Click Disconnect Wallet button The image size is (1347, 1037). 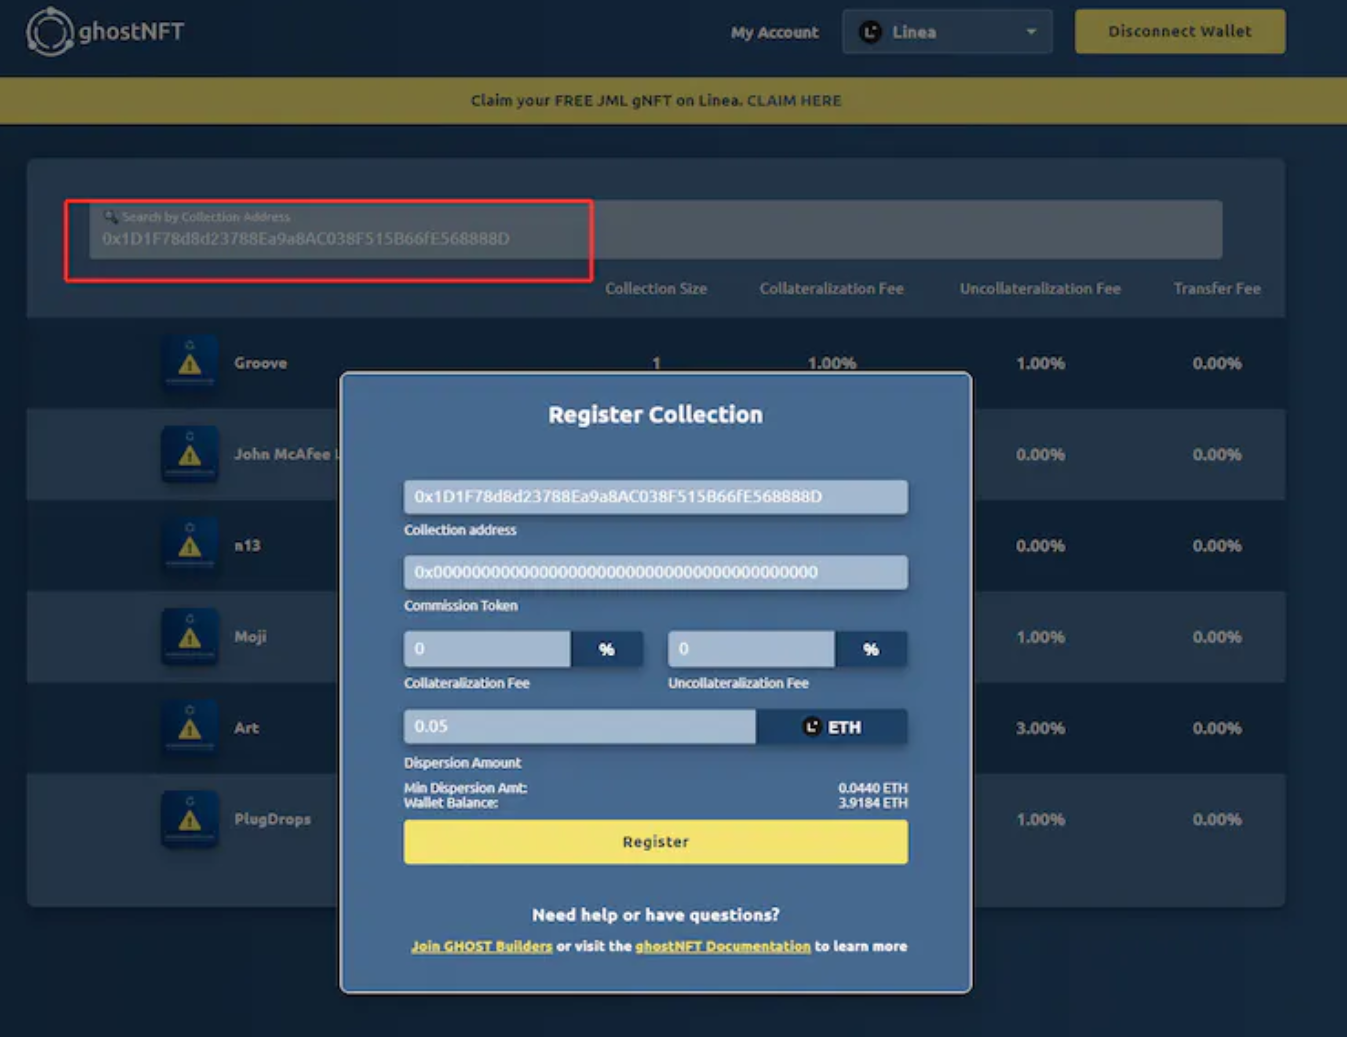(1180, 32)
